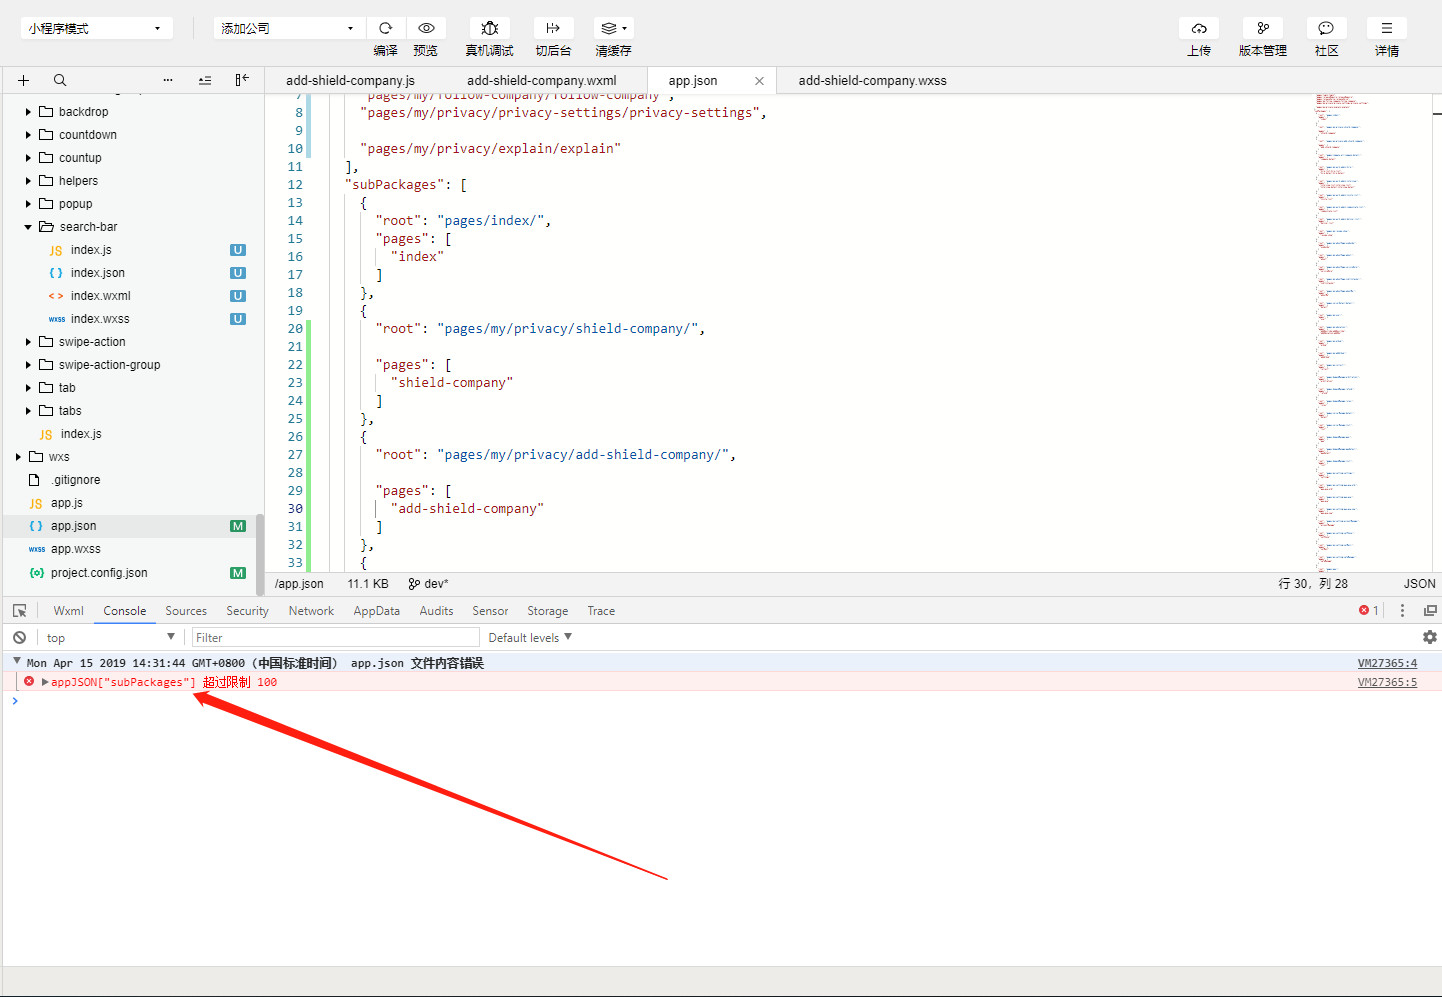Collapse the app.json error log group
This screenshot has width=1442, height=997.
17,662
